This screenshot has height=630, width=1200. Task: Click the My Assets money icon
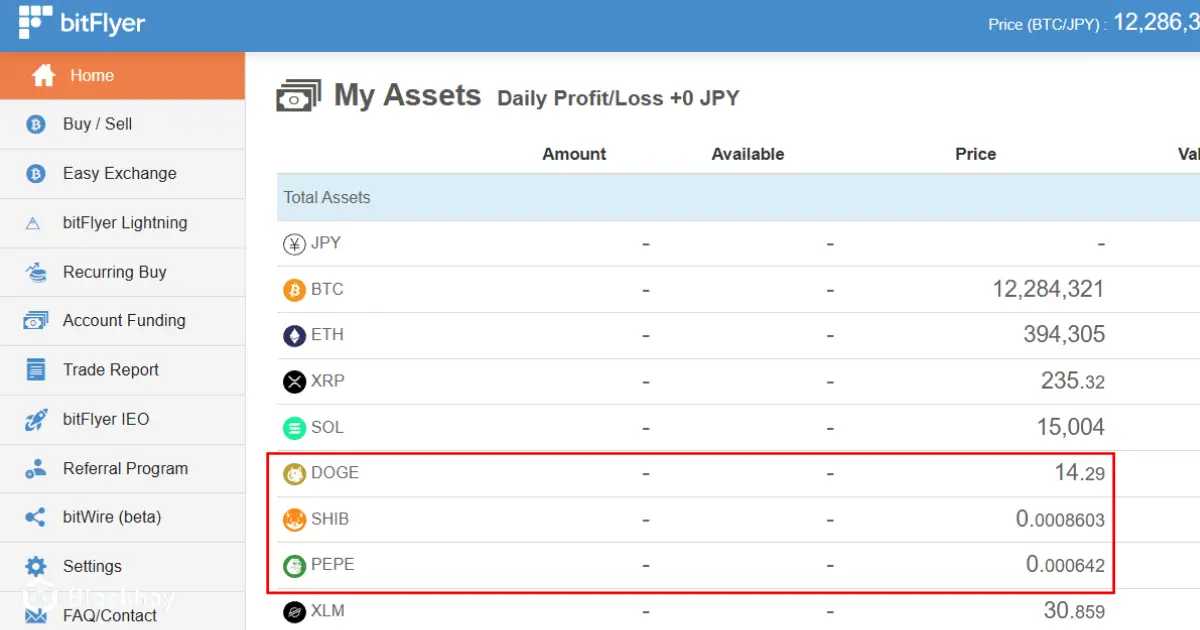[x=299, y=96]
